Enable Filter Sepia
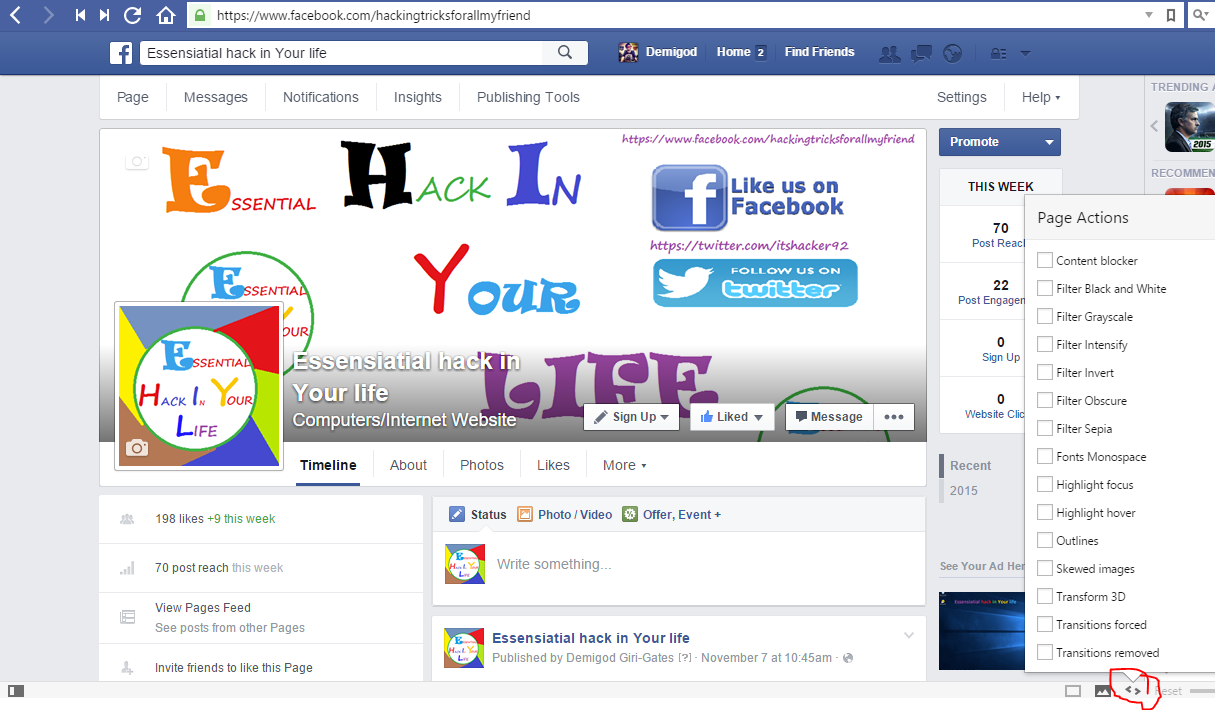The height and width of the screenshot is (710, 1215). pyautogui.click(x=1045, y=428)
